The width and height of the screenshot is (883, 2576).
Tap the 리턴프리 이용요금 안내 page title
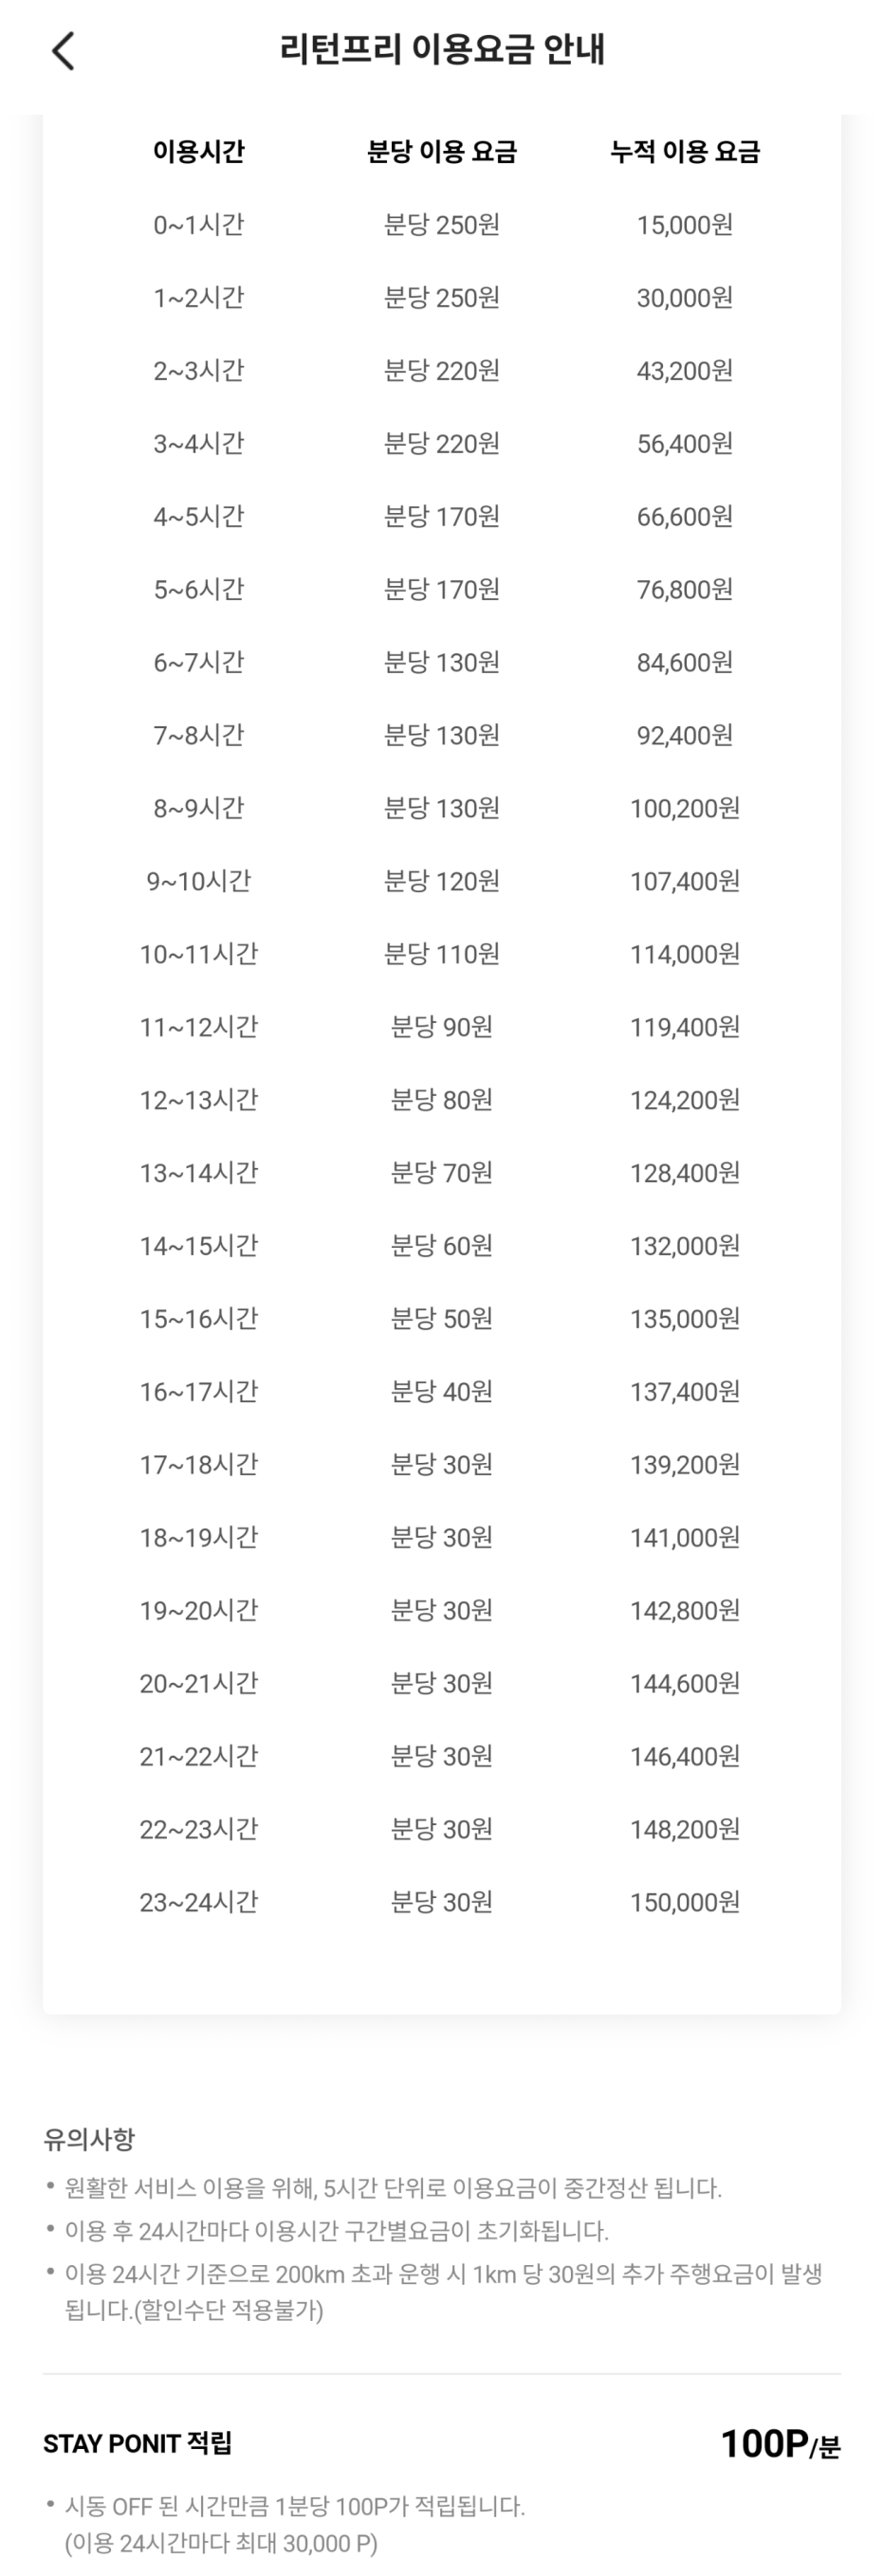[x=442, y=49]
